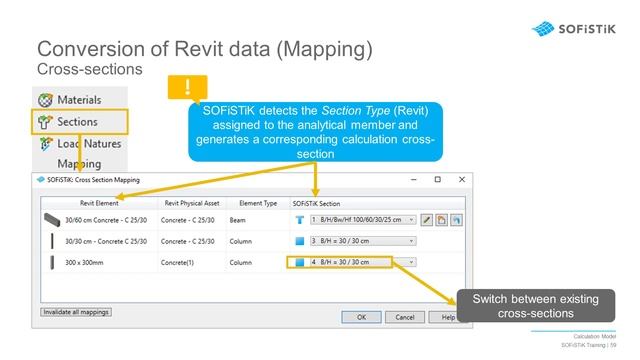This screenshot has width=640, height=360.
Task: Click the column icon for the 300 x 300mm row
Action: click(52, 262)
